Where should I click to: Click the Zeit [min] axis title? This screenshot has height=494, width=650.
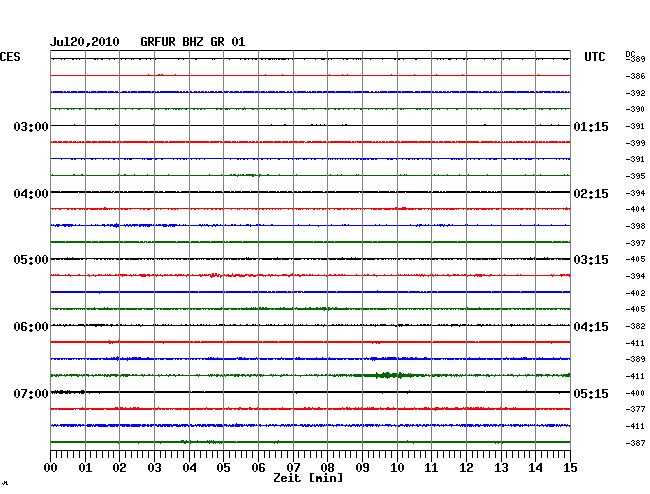pos(308,478)
